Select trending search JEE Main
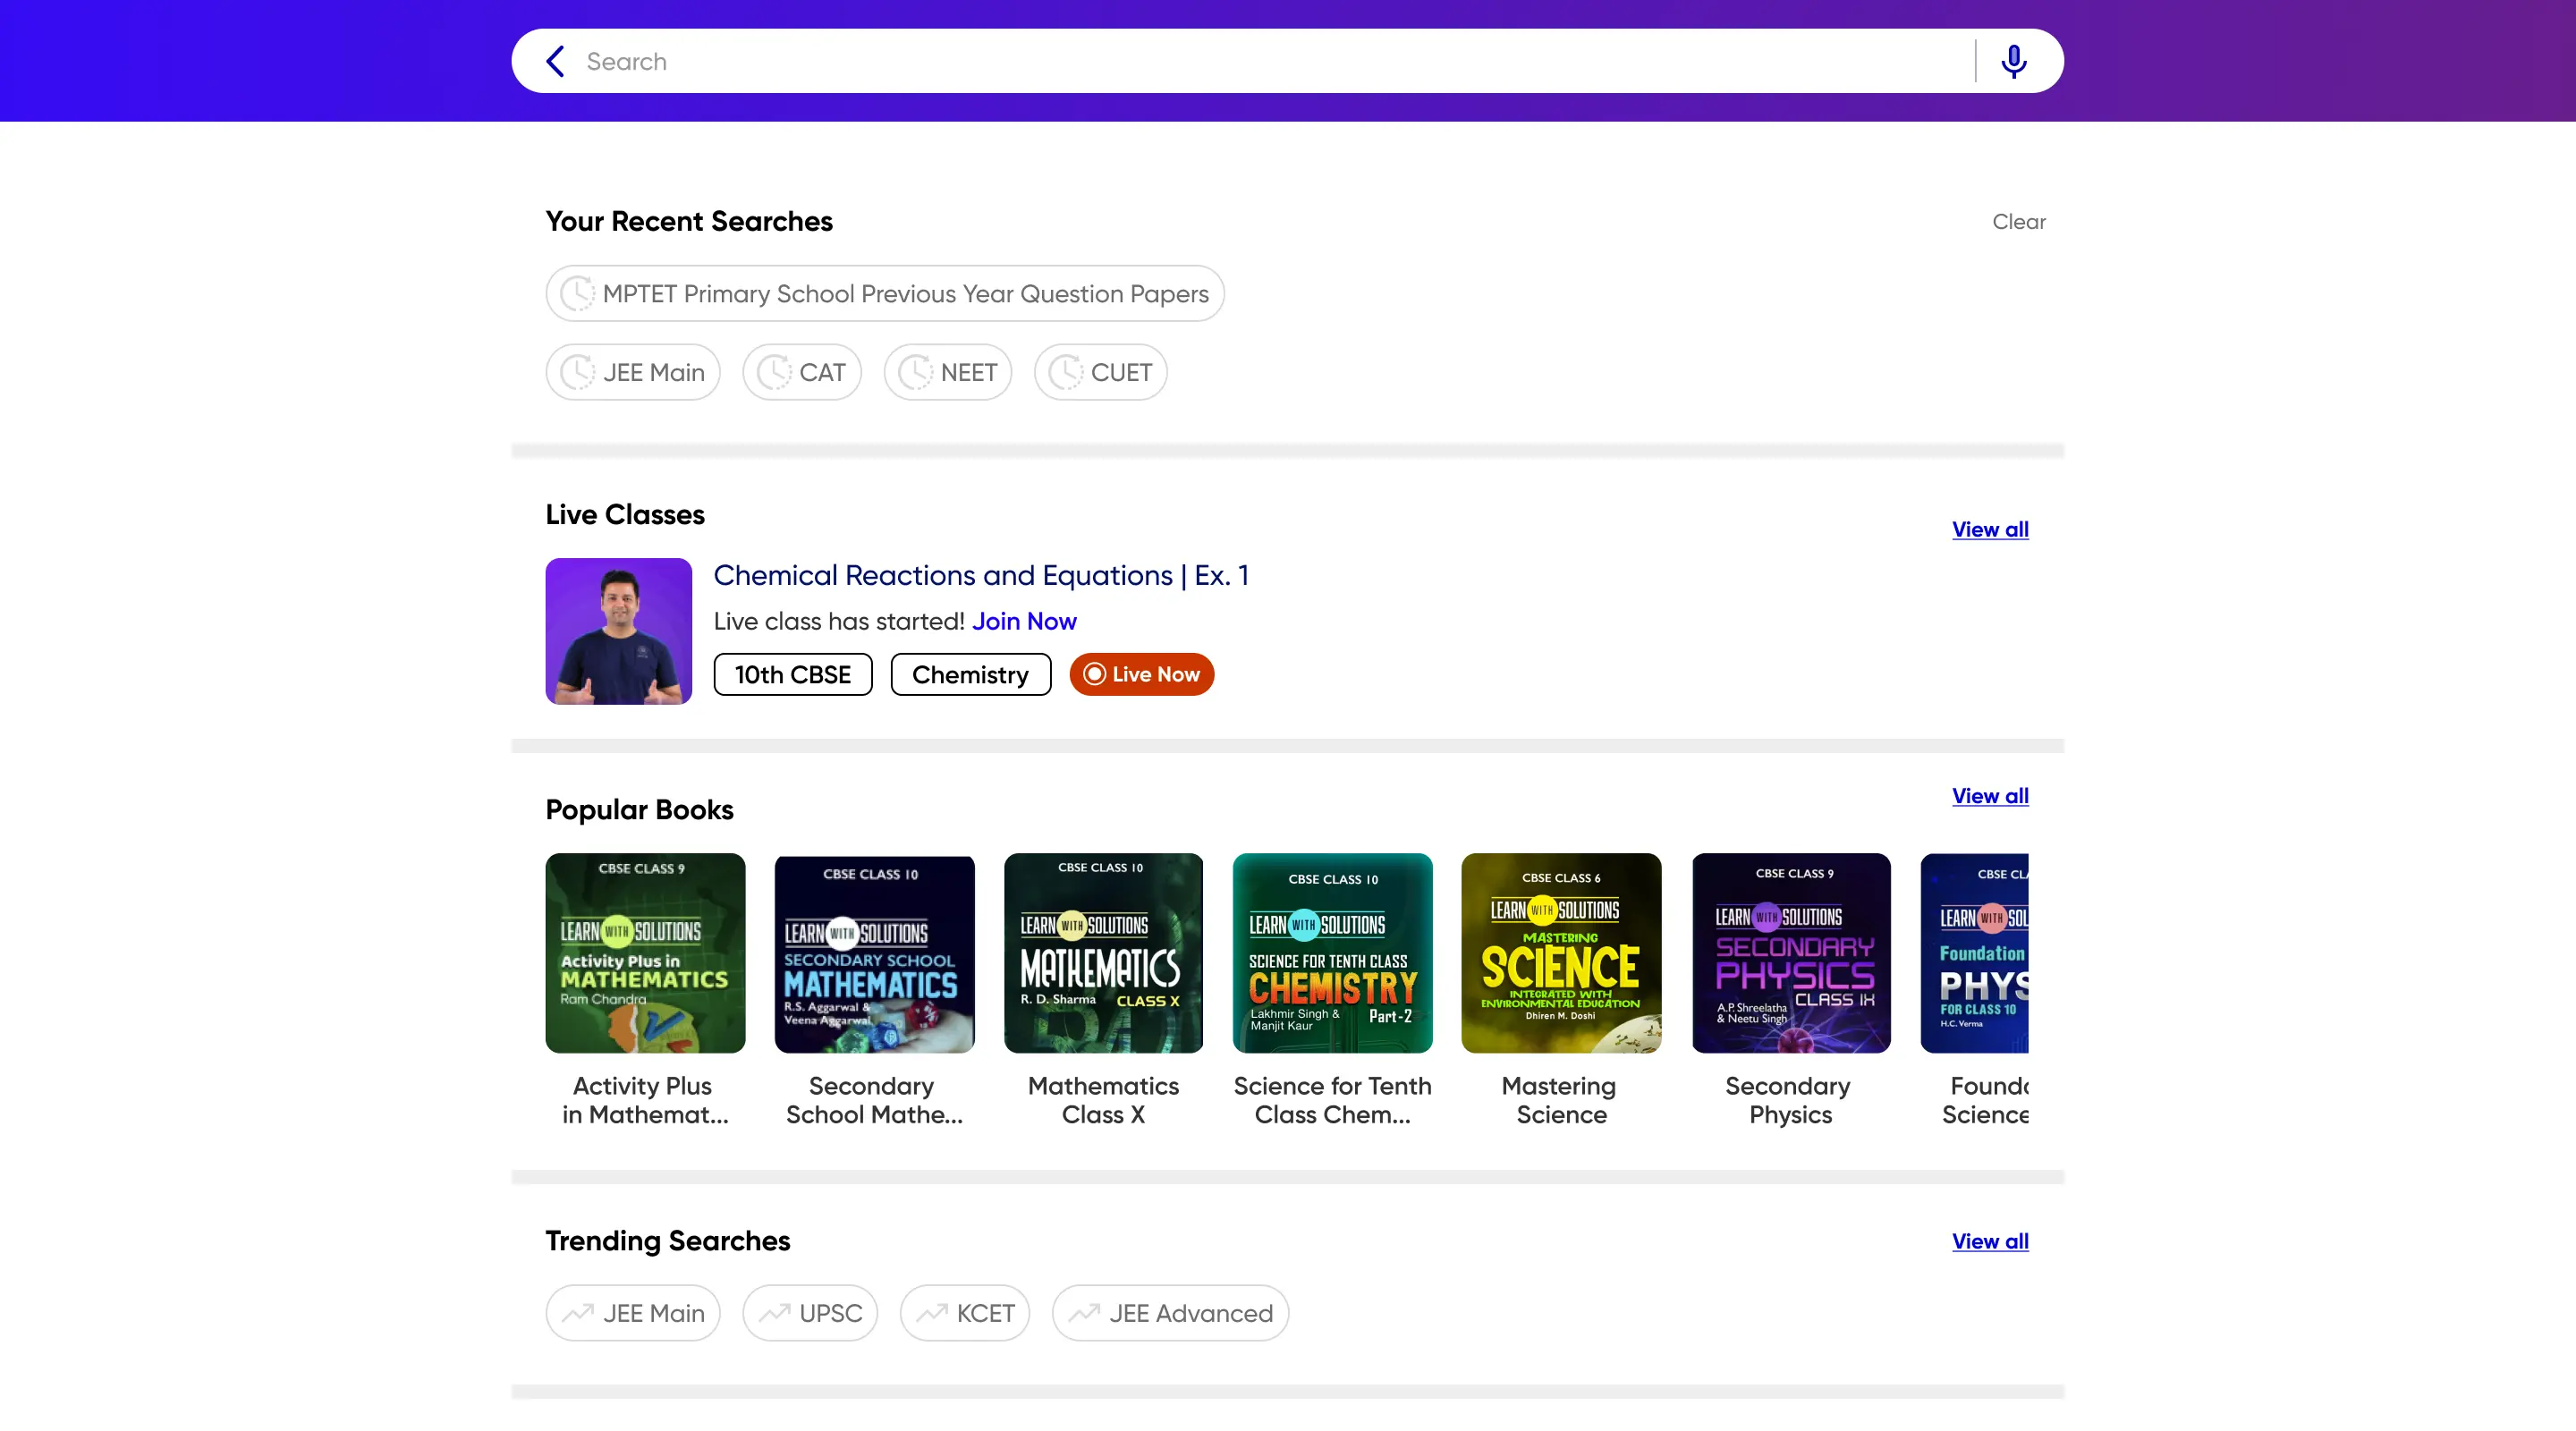 click(x=633, y=1313)
